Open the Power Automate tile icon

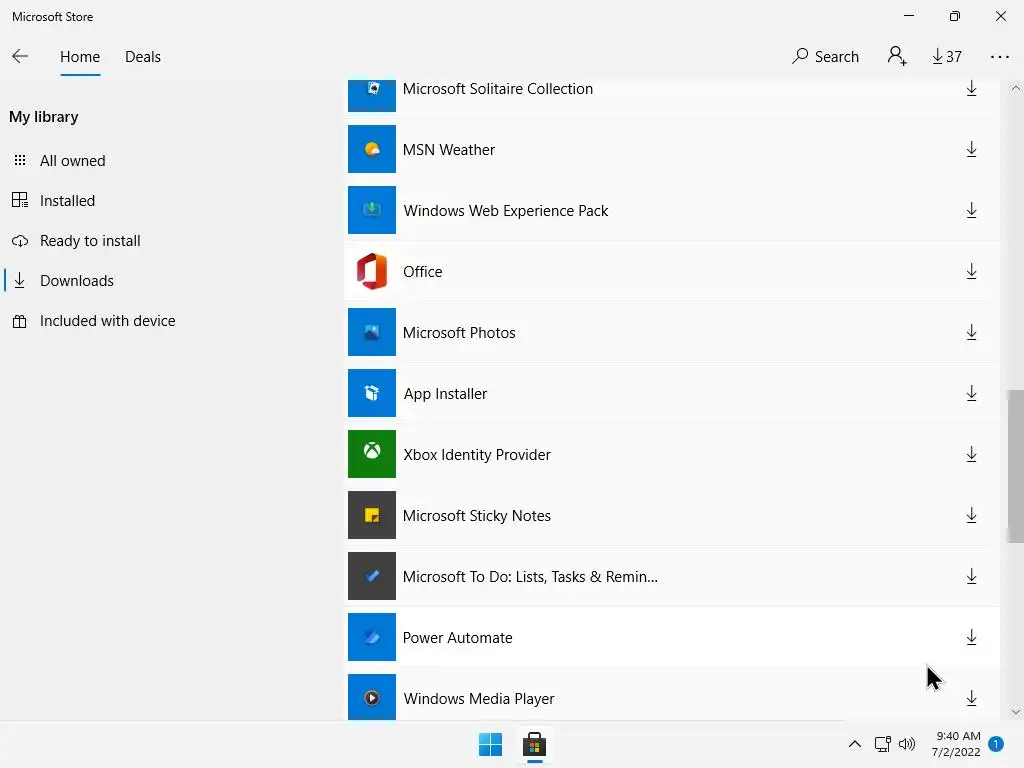372,637
